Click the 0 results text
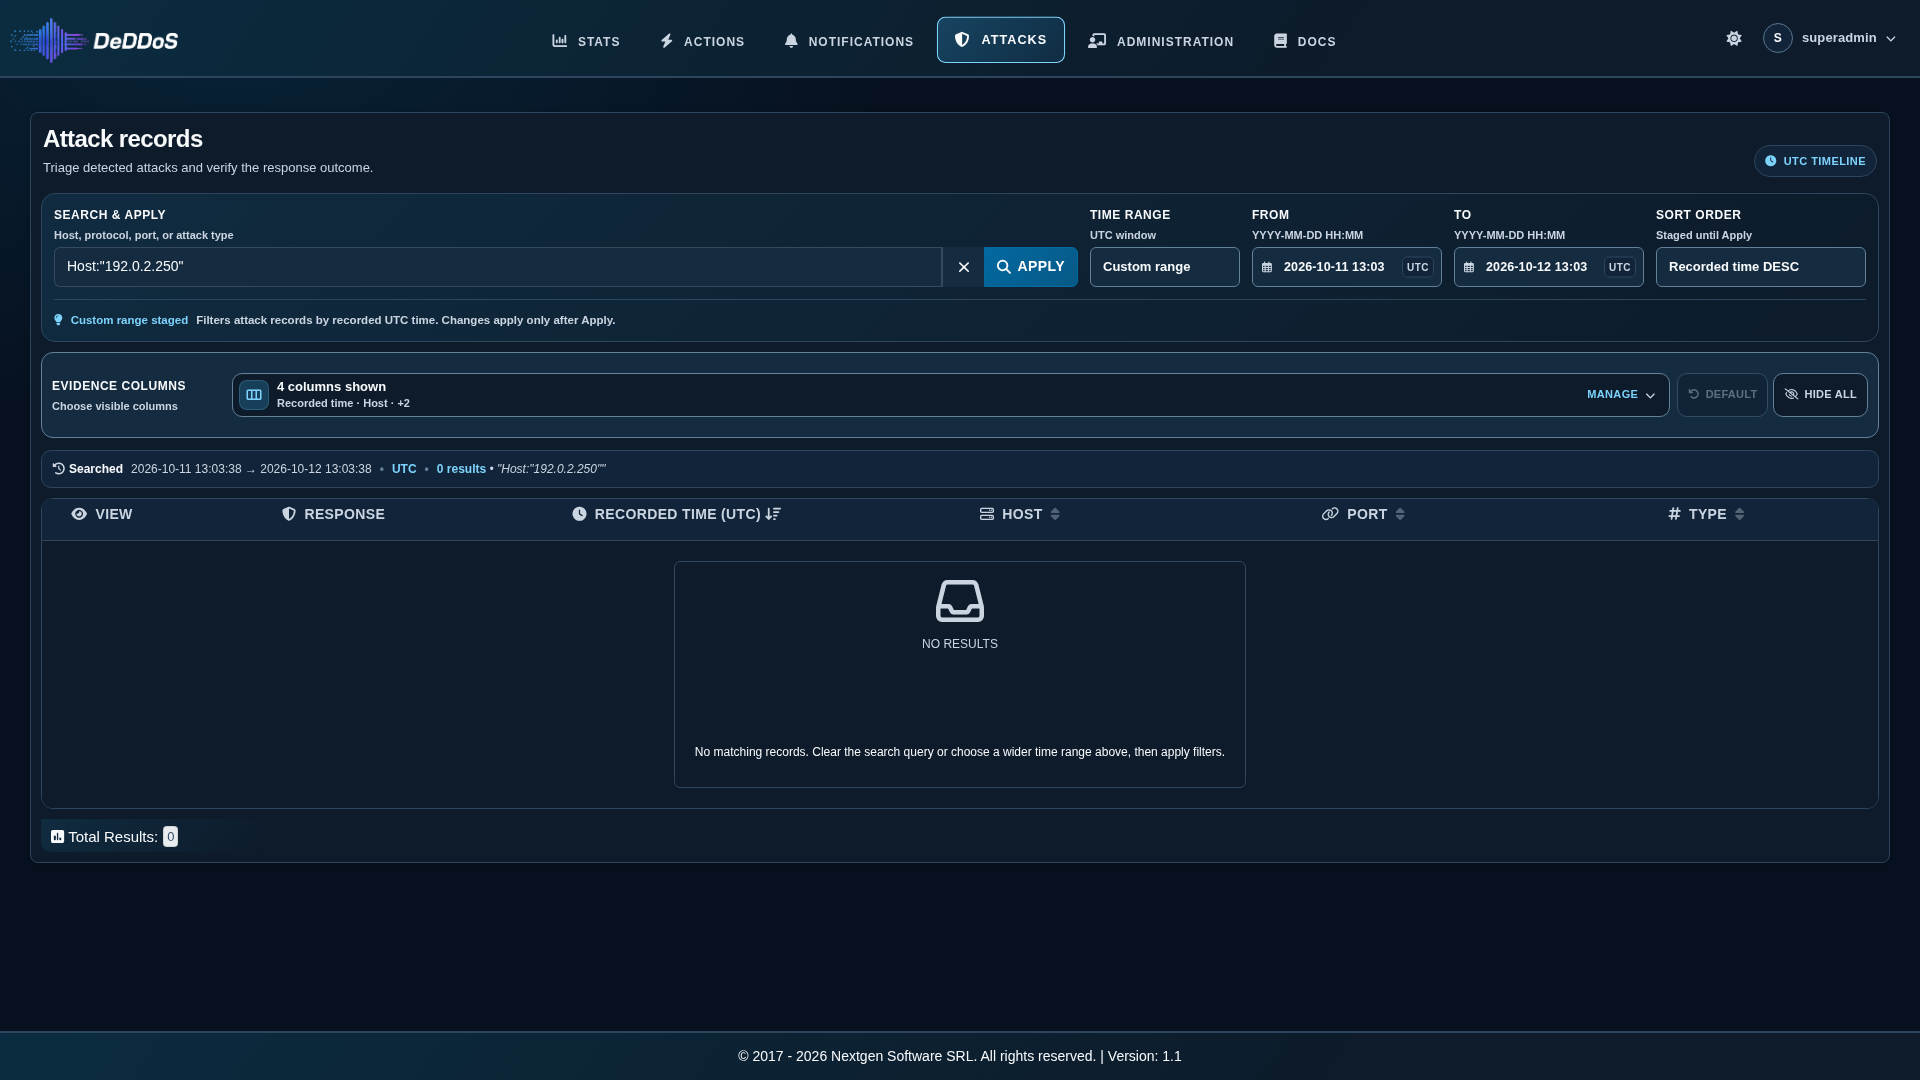 pos(461,469)
